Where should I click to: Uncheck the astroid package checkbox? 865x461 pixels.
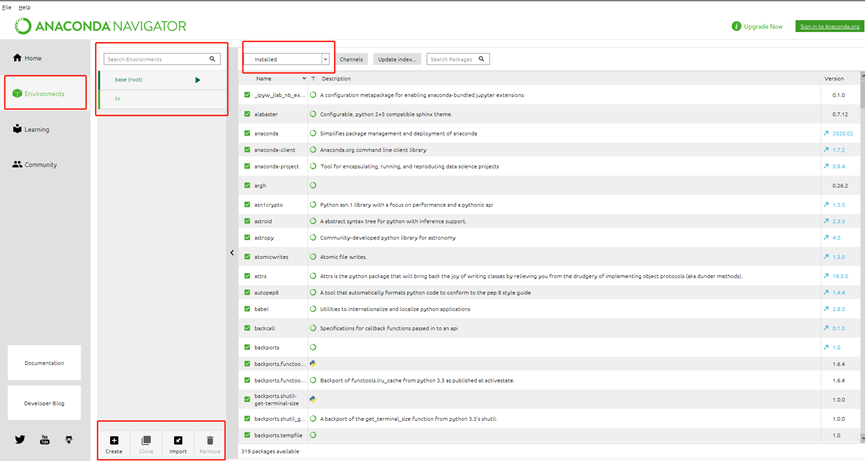247,221
